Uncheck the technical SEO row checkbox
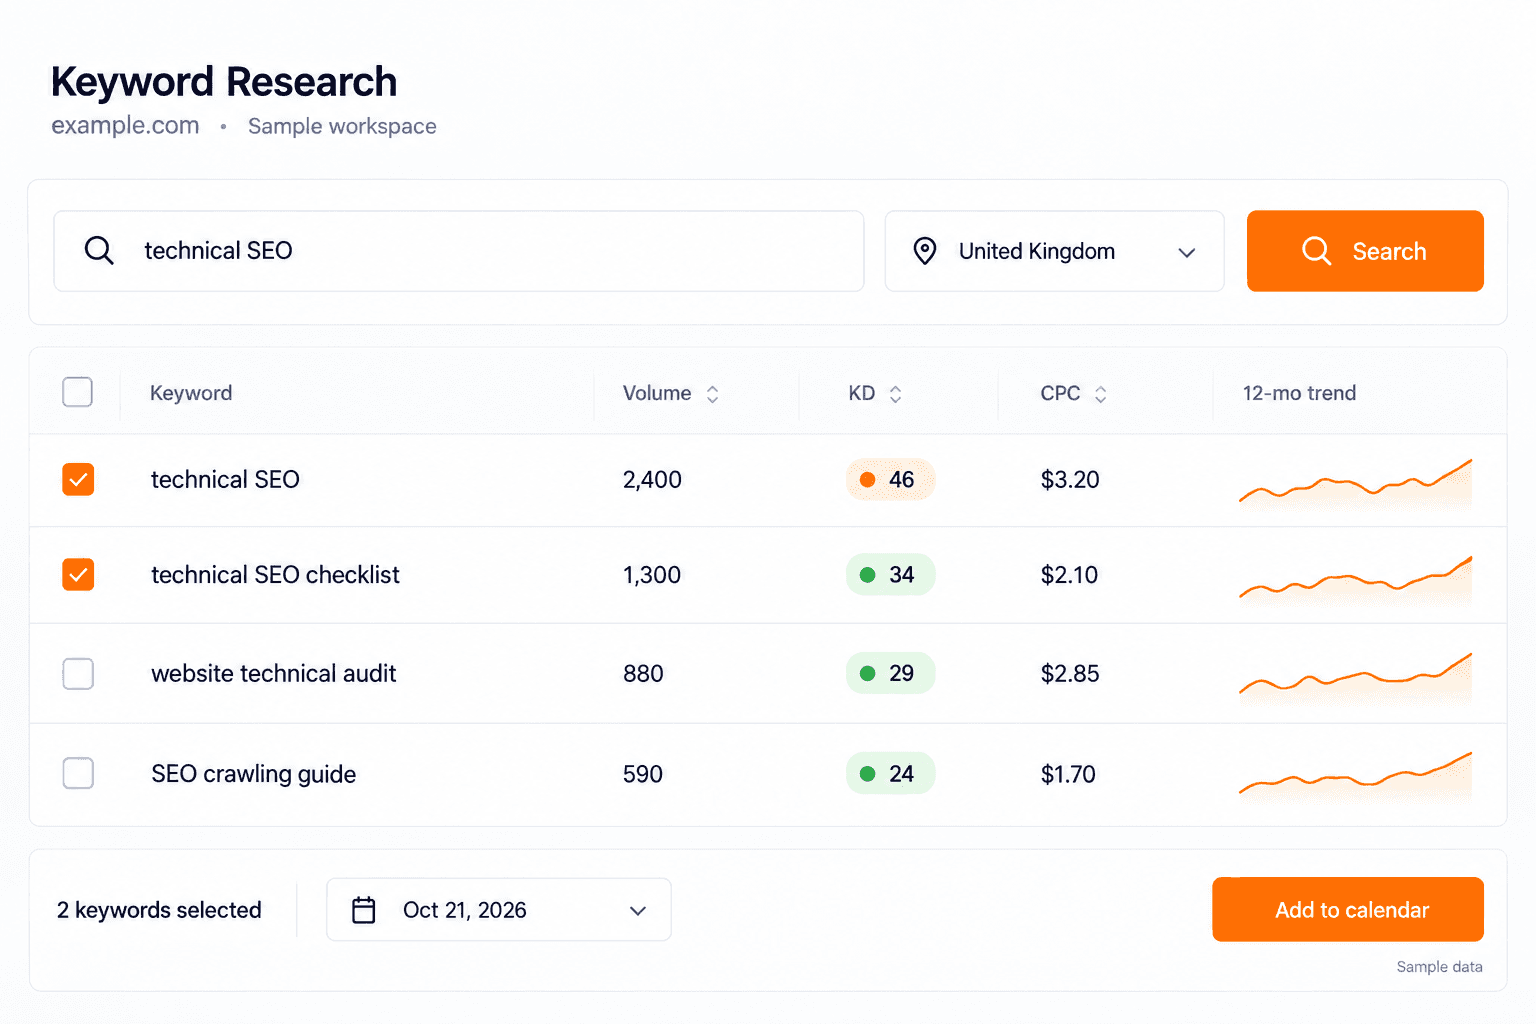 tap(78, 480)
